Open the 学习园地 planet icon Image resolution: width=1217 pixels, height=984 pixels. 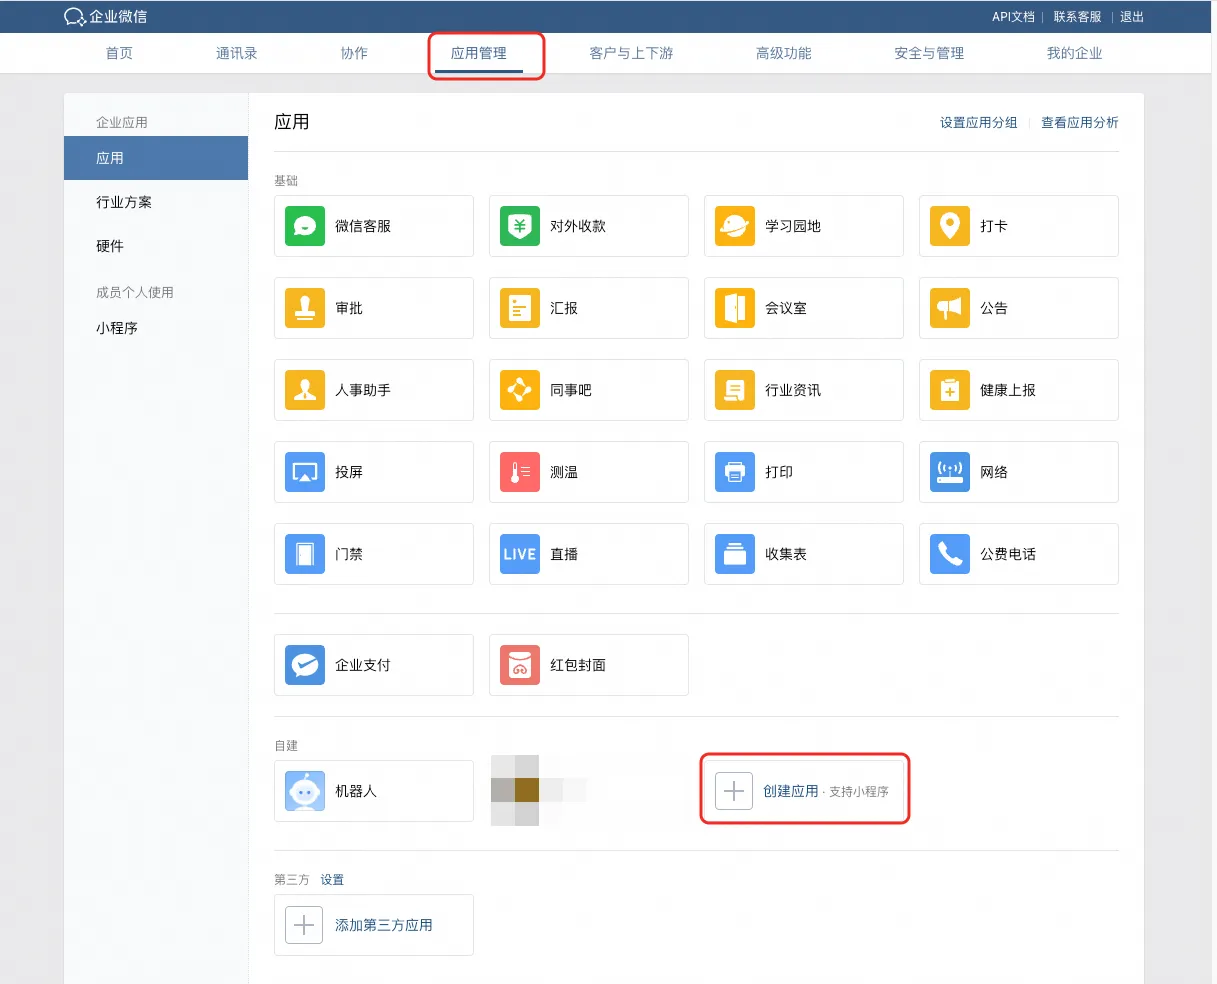pyautogui.click(x=735, y=226)
